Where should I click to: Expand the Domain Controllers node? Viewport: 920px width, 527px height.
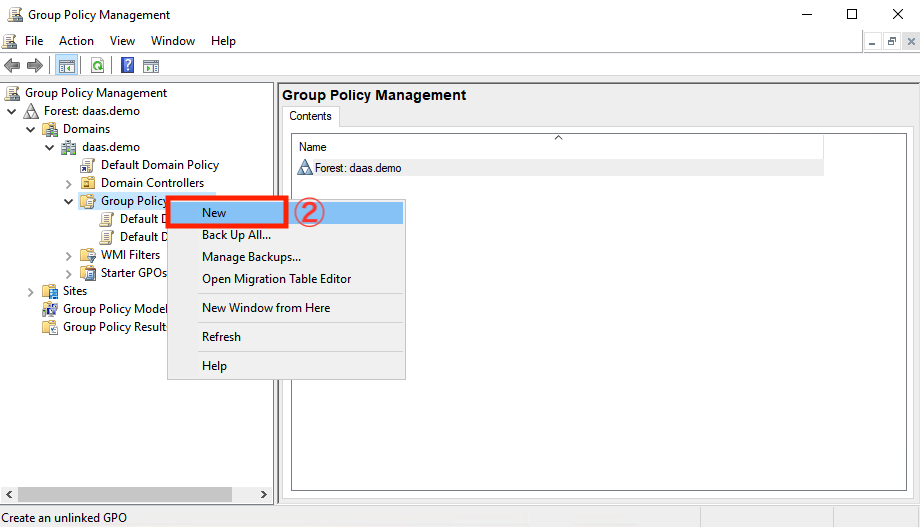69,184
